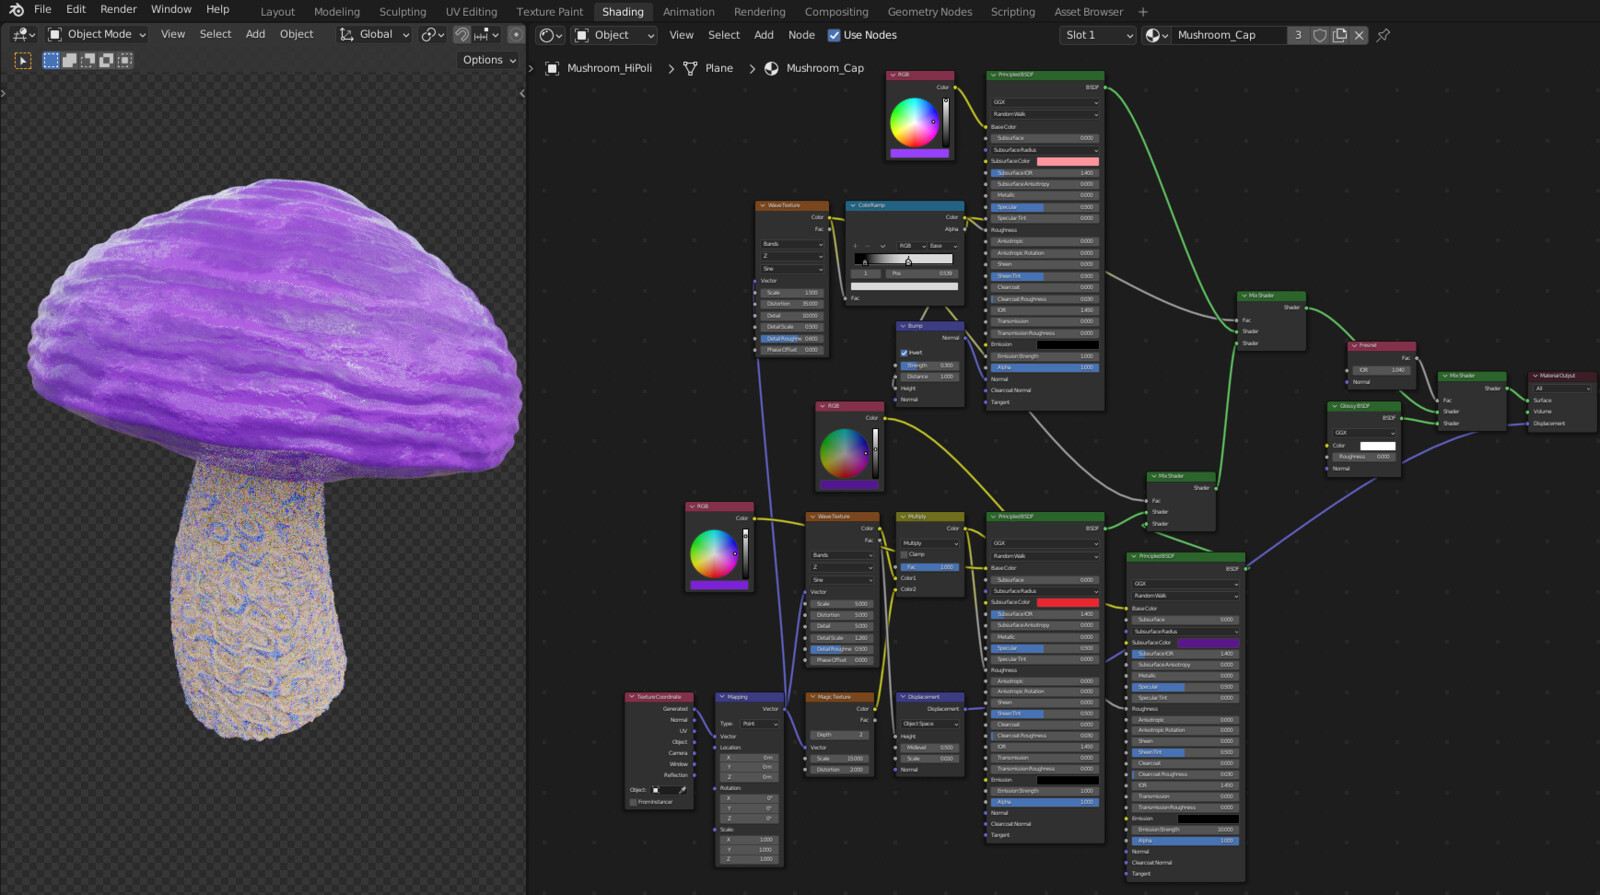Open the Render menu
Image resolution: width=1600 pixels, height=895 pixels.
coord(118,9)
